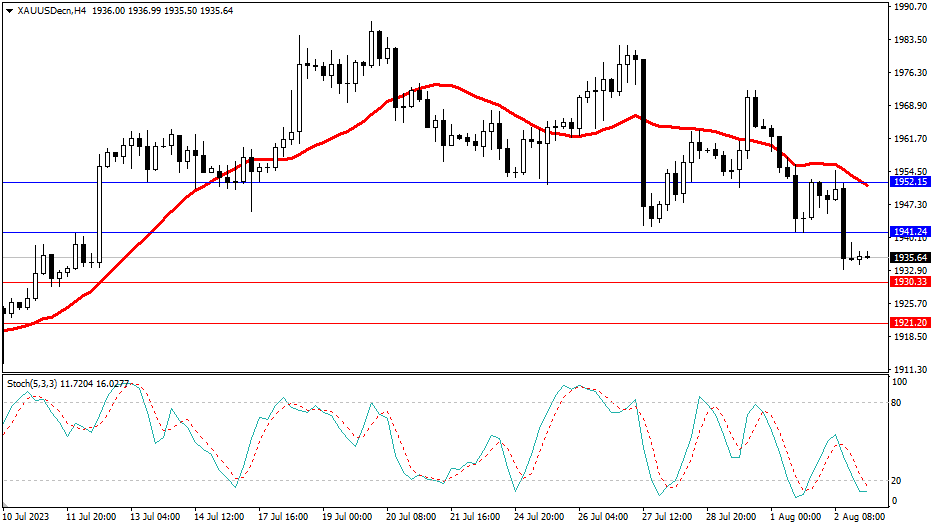Click the red 1921.20 price label
The height and width of the screenshot is (527, 934).
tap(910, 323)
